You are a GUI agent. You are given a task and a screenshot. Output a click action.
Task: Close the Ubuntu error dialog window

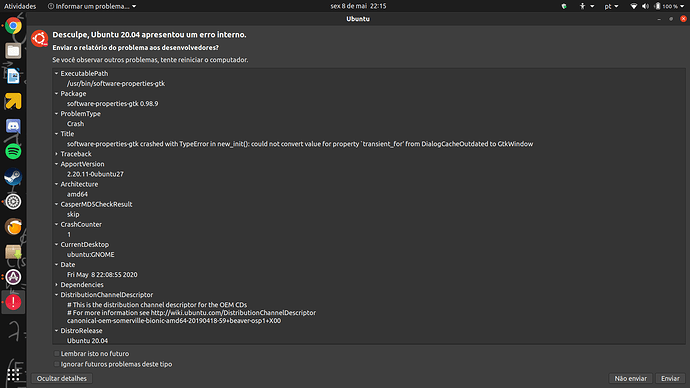point(683,18)
